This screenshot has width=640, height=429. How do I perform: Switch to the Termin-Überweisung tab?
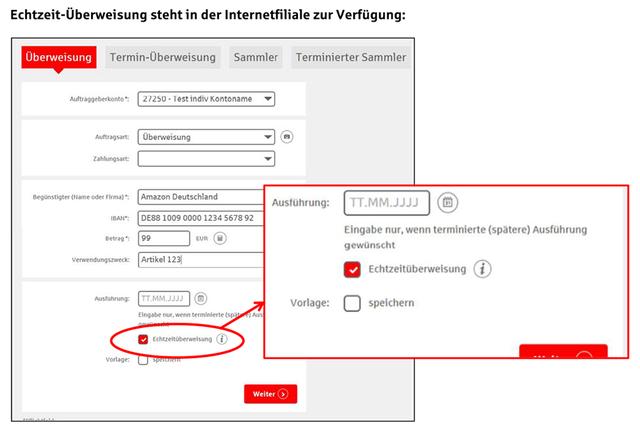point(162,57)
